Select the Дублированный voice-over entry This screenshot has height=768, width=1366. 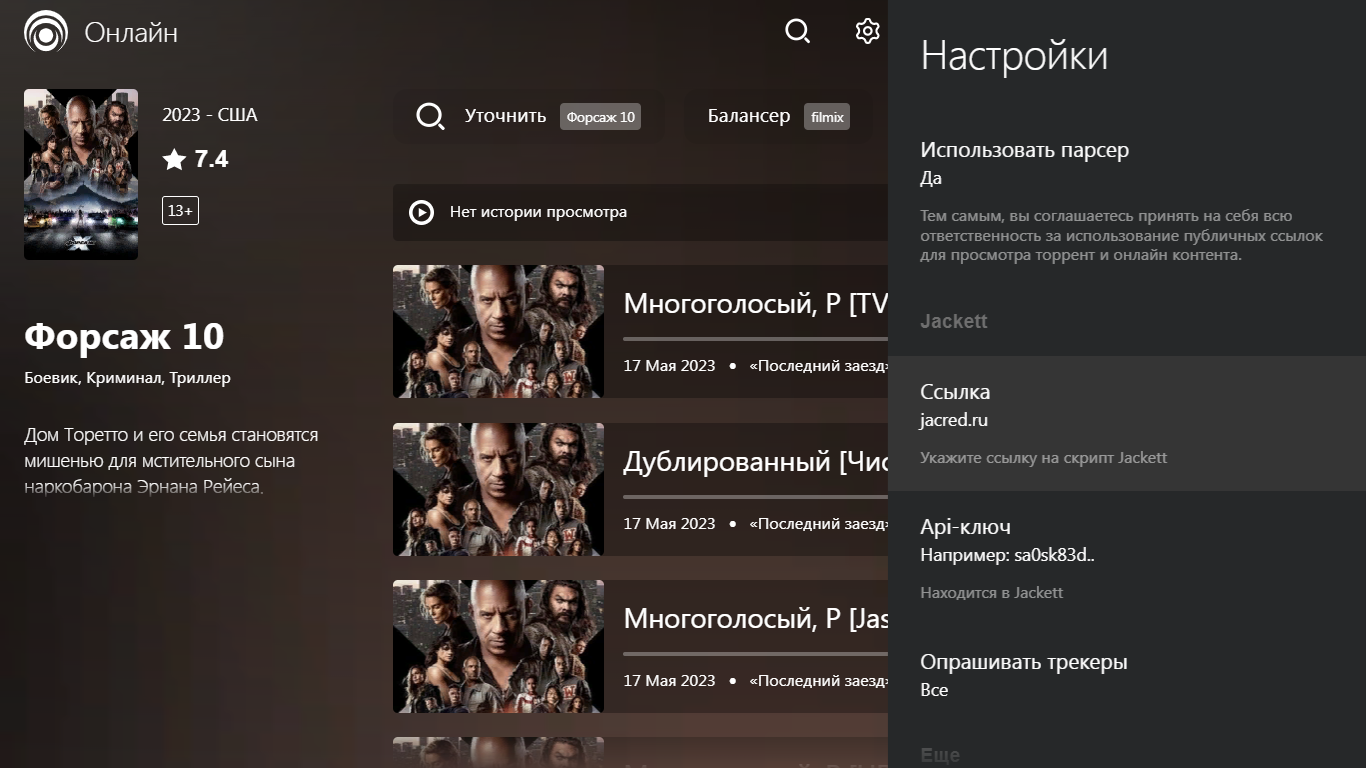coord(640,489)
